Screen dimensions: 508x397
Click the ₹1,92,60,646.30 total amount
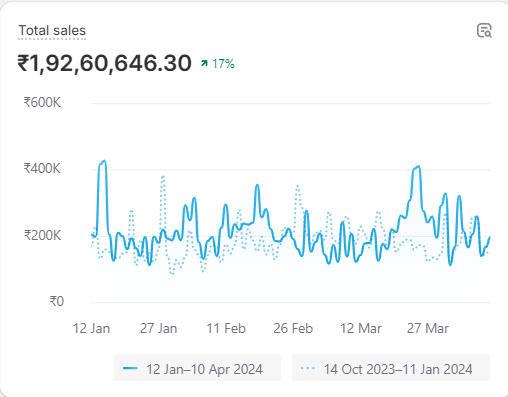point(104,63)
